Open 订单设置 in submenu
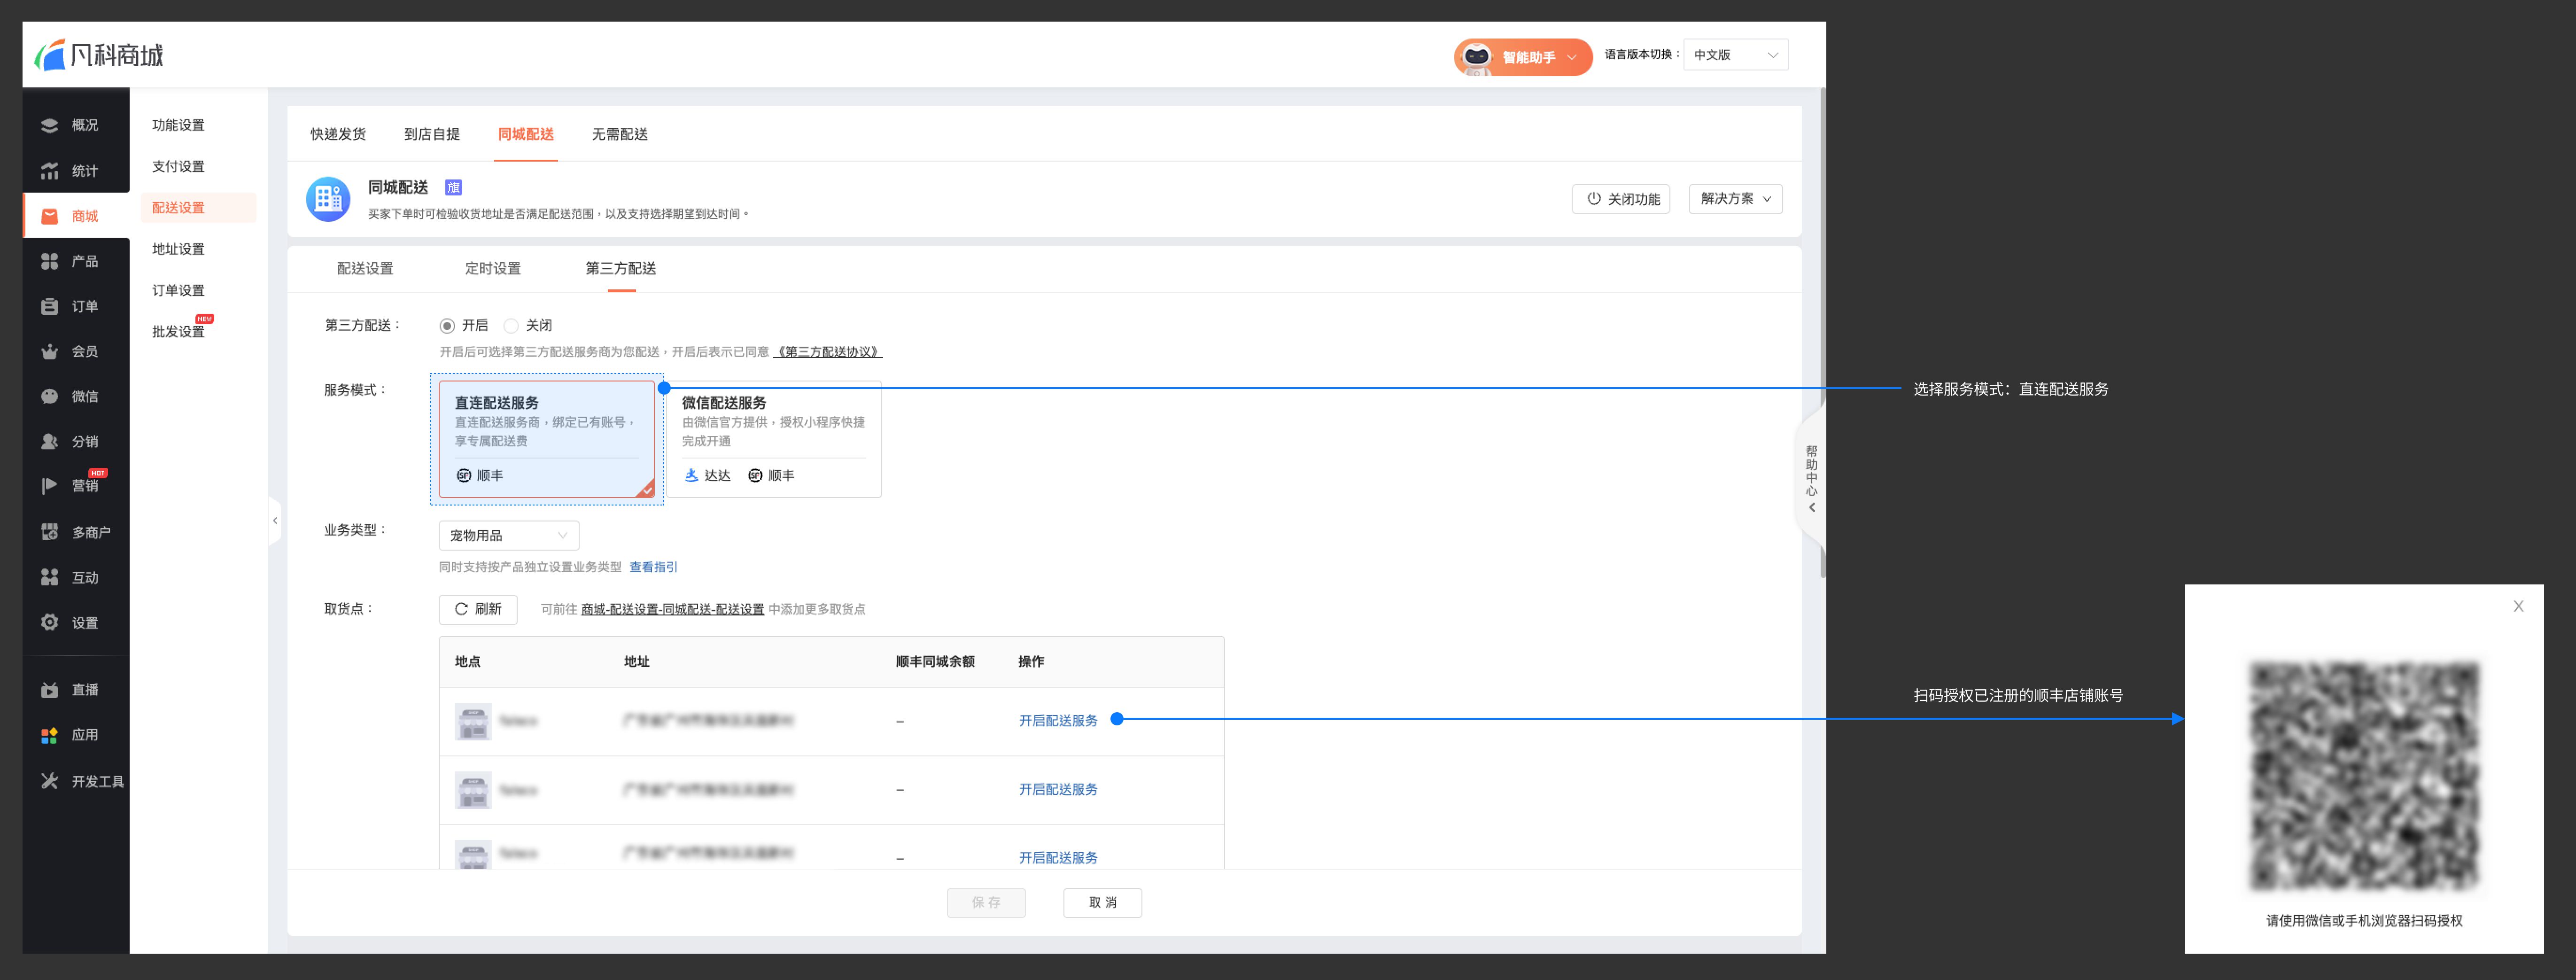2576x980 pixels. 178,290
